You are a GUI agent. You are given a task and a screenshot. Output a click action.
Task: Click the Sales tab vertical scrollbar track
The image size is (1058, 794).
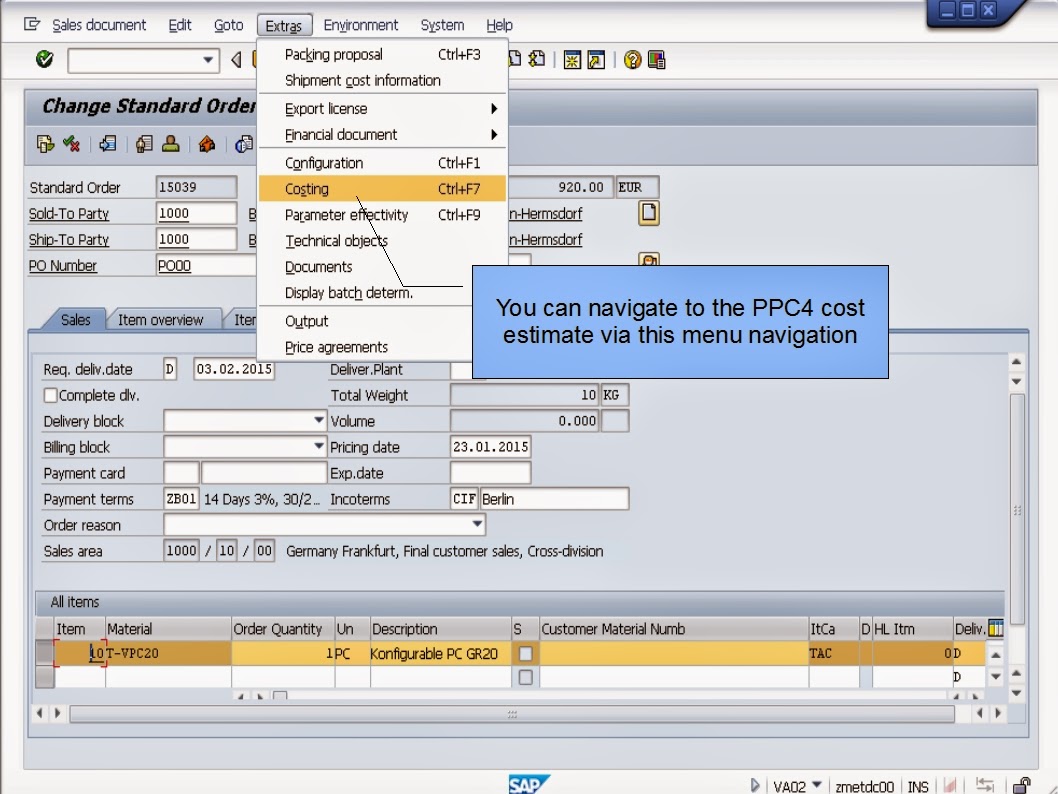coord(1017,509)
